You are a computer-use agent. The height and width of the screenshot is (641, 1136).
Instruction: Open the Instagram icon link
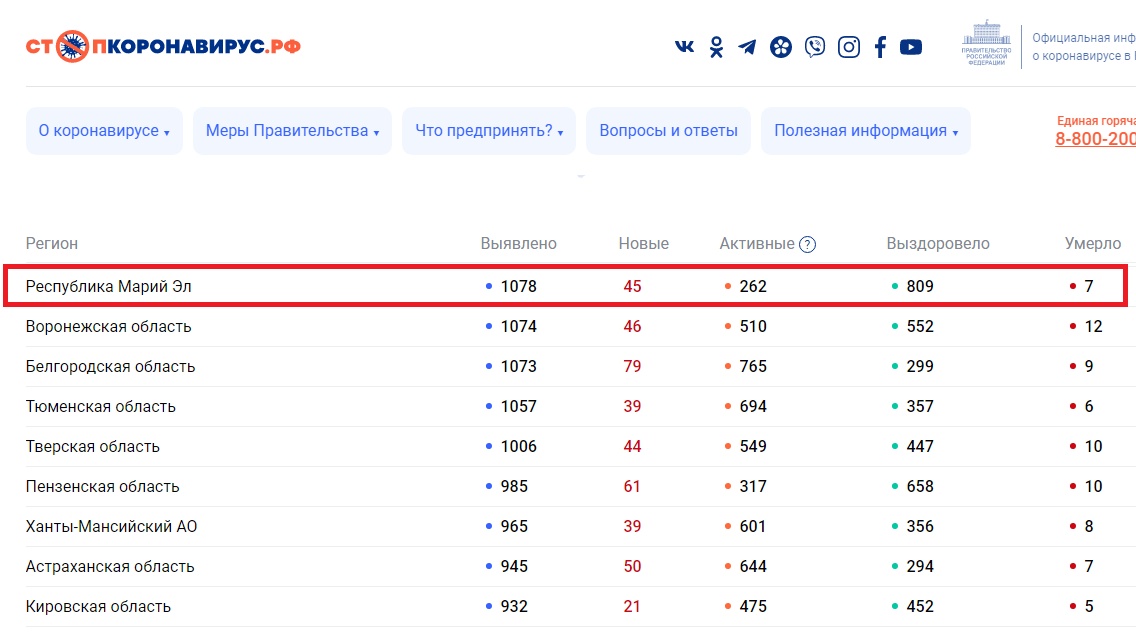click(848, 47)
